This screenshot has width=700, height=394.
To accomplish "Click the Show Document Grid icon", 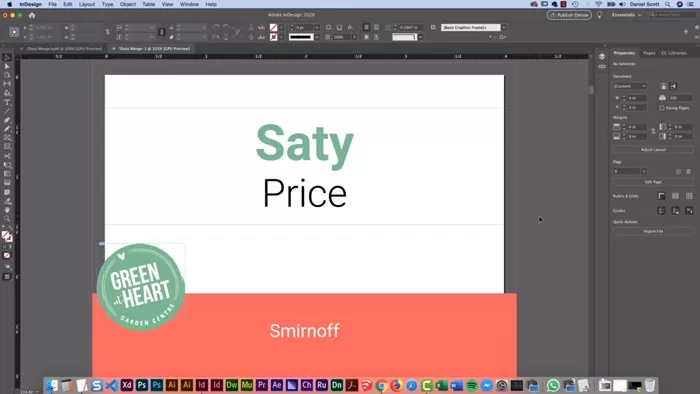I will pyautogui.click(x=689, y=196).
